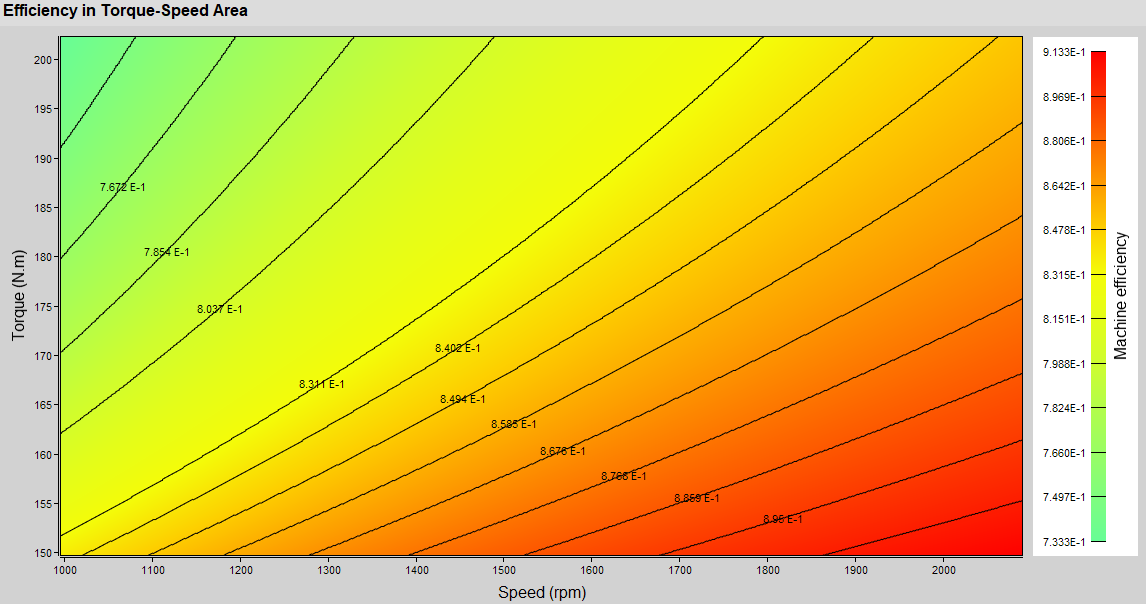
Task: Click the 175 tick on the torque axis
Action: (x=42, y=308)
